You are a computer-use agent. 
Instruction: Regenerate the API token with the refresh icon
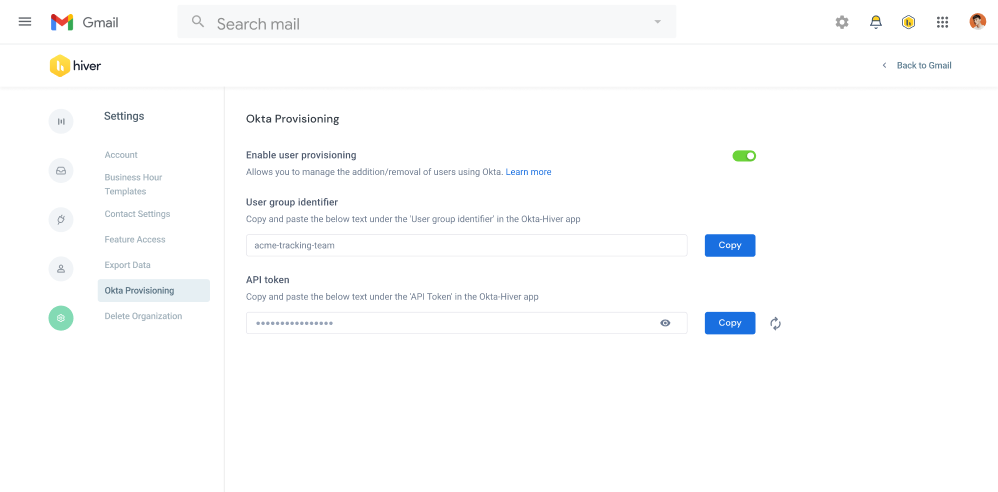point(775,323)
